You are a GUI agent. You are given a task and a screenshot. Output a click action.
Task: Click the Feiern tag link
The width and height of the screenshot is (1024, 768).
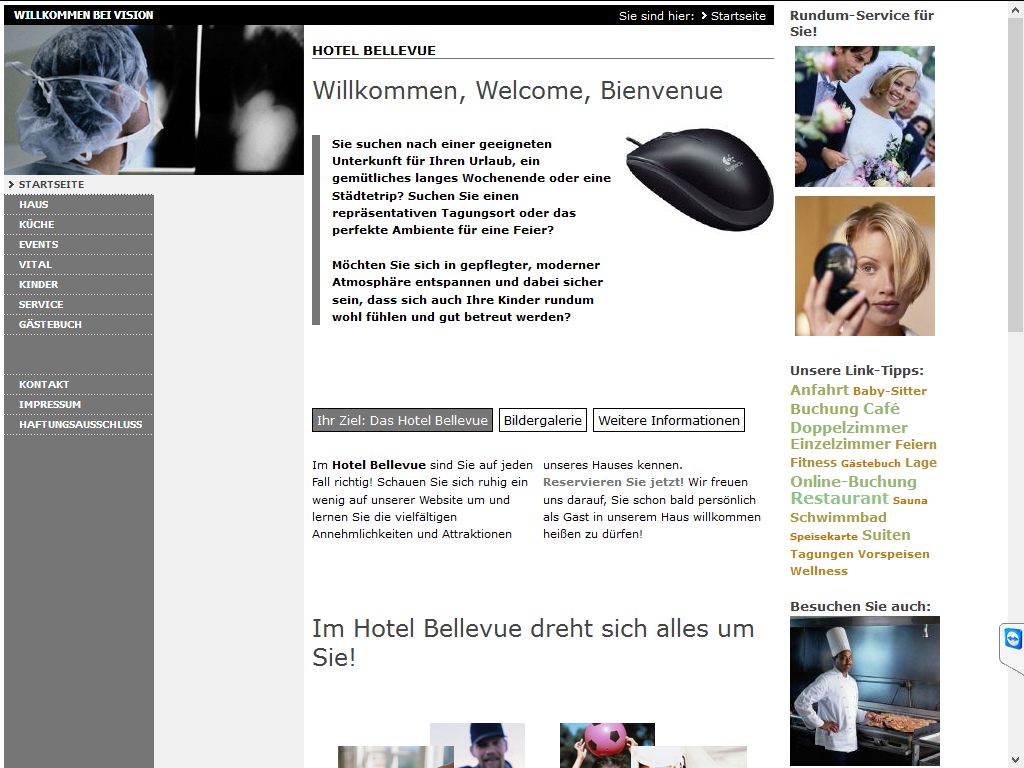tap(916, 445)
